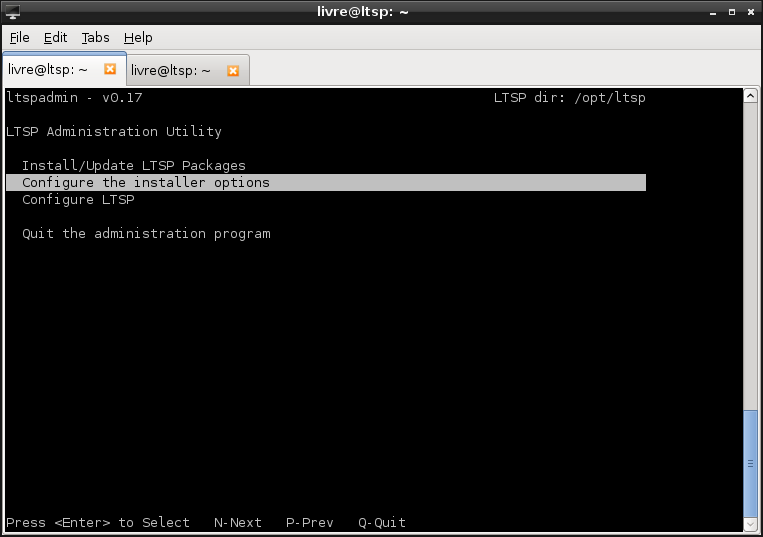Click the window title 'livre@ltsp: ~'
763x537 pixels.
point(363,12)
